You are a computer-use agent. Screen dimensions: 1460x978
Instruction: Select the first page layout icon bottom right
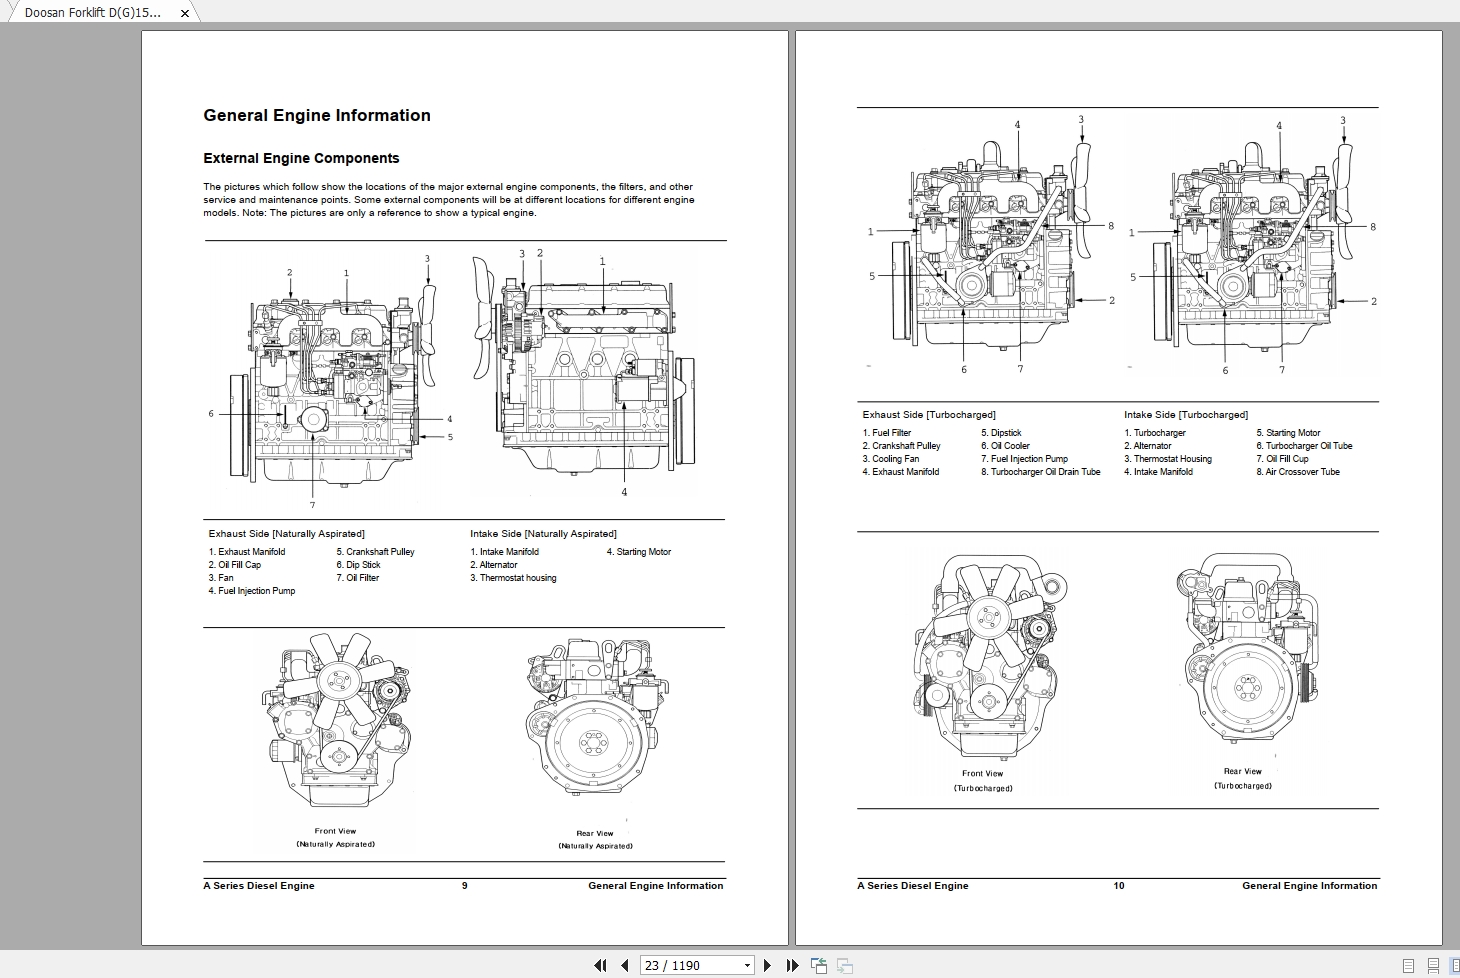point(1408,965)
